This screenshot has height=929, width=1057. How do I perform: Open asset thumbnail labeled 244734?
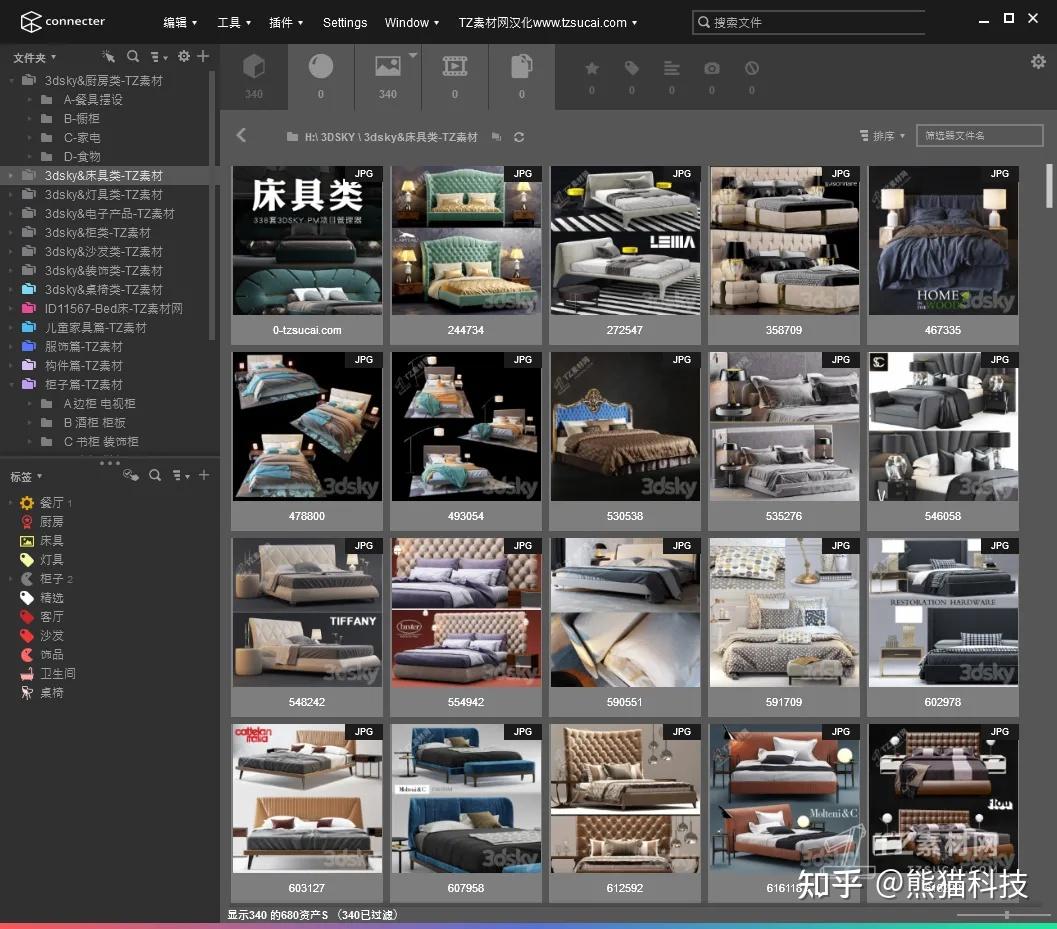(x=466, y=240)
